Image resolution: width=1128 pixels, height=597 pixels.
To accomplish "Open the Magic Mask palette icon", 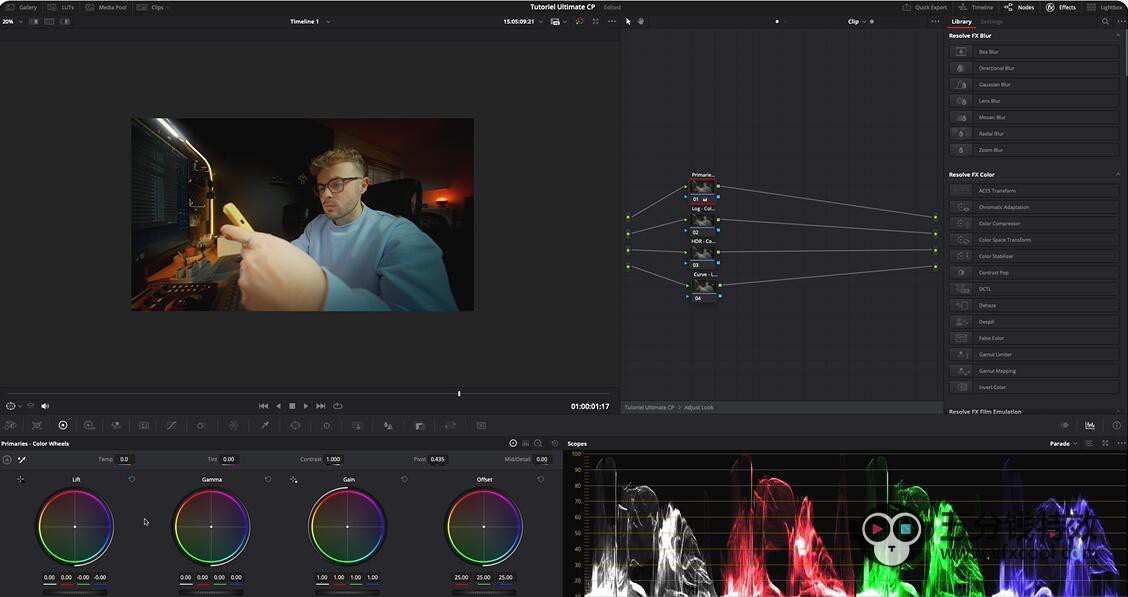I will (358, 426).
